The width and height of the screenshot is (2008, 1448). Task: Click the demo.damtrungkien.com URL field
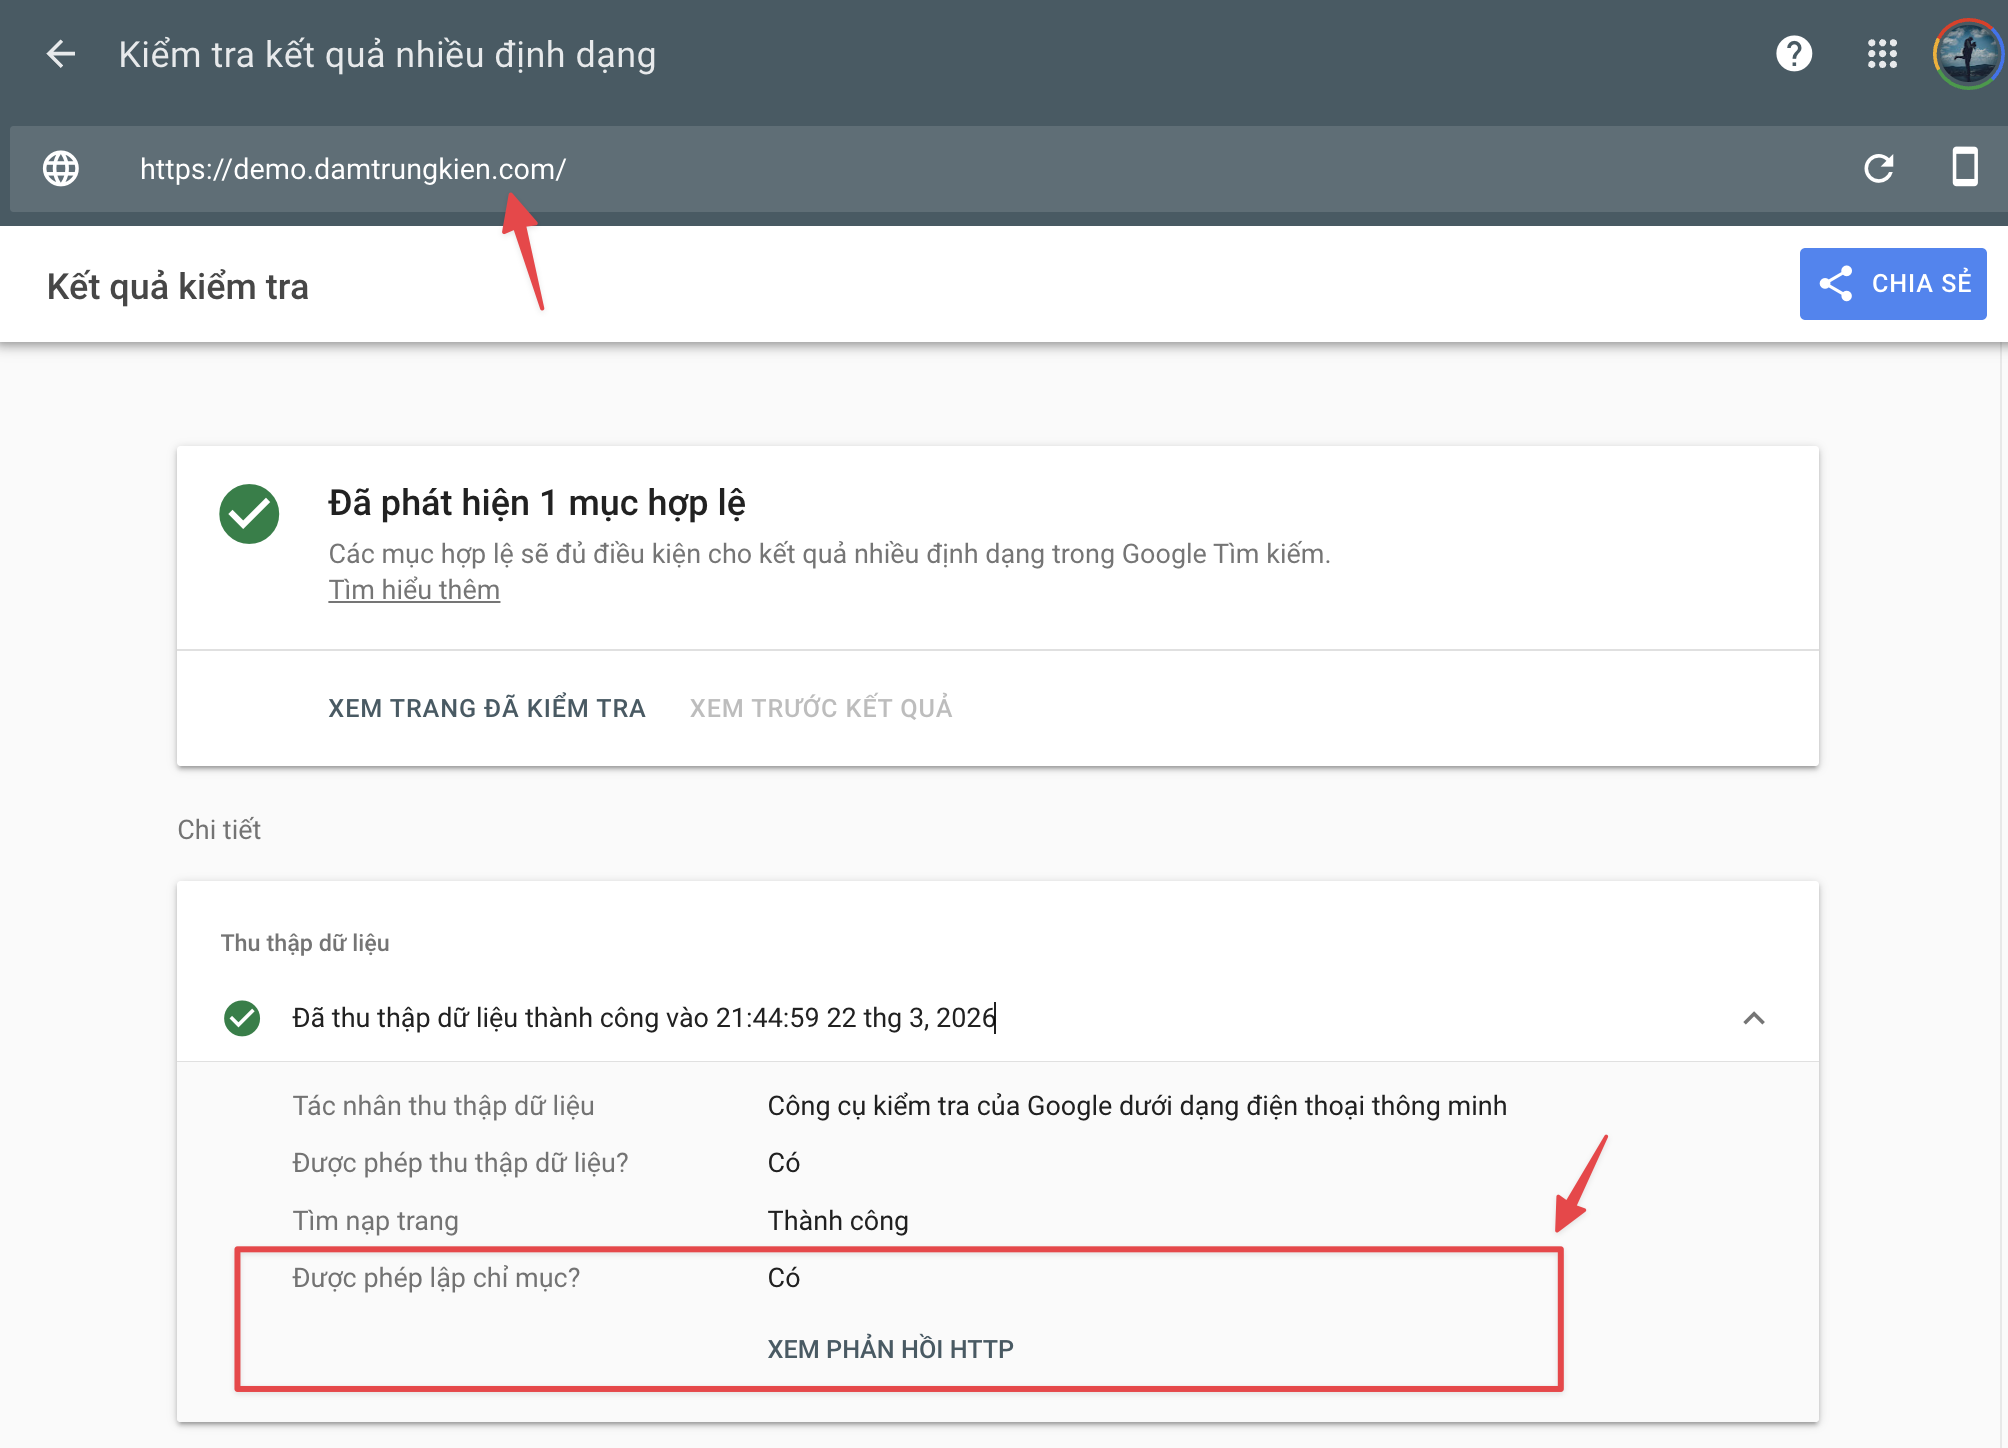[x=353, y=169]
